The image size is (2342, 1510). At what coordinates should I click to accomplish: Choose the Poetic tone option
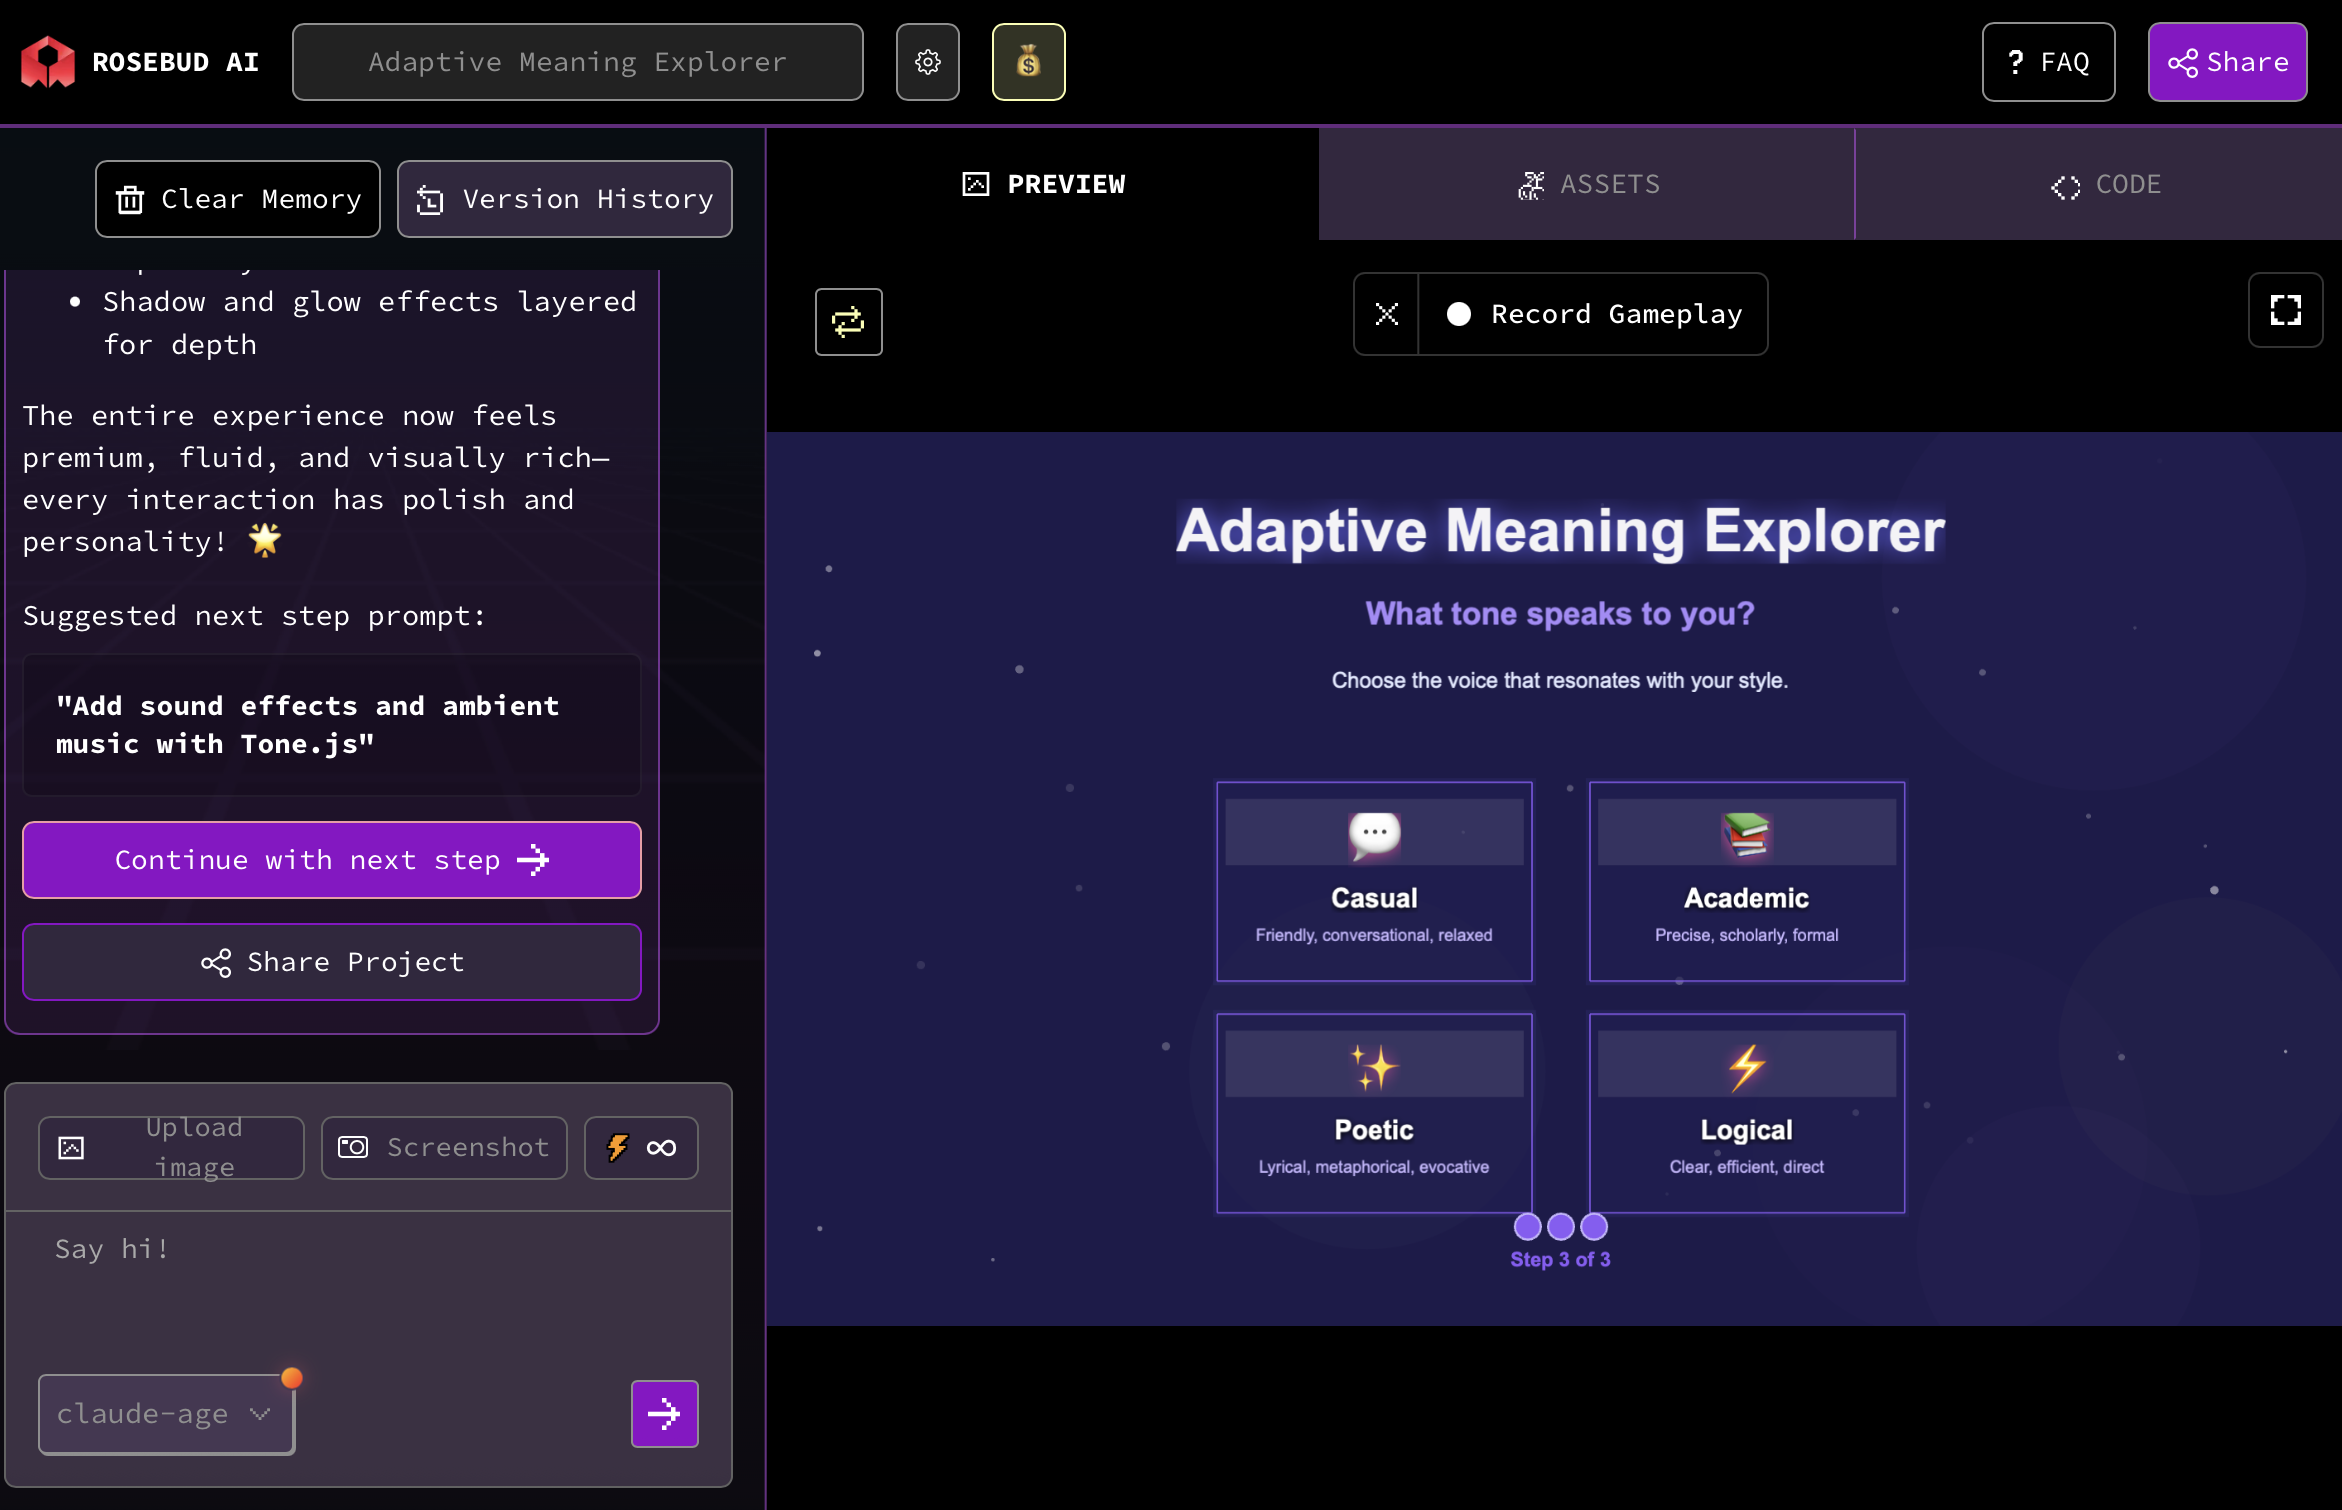click(1373, 1113)
